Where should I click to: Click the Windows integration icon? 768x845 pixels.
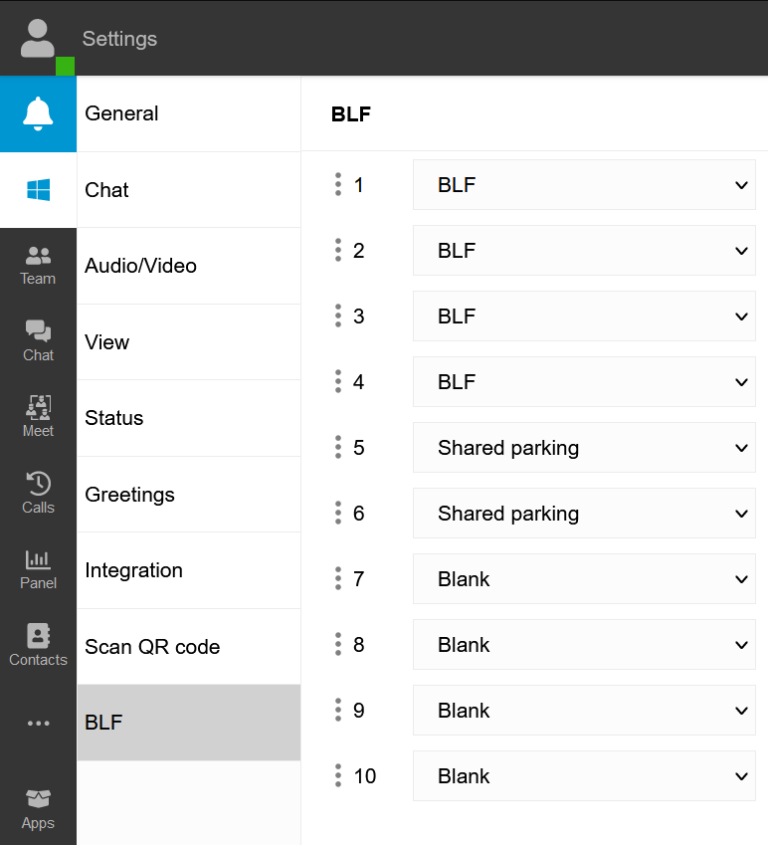pyautogui.click(x=38, y=190)
